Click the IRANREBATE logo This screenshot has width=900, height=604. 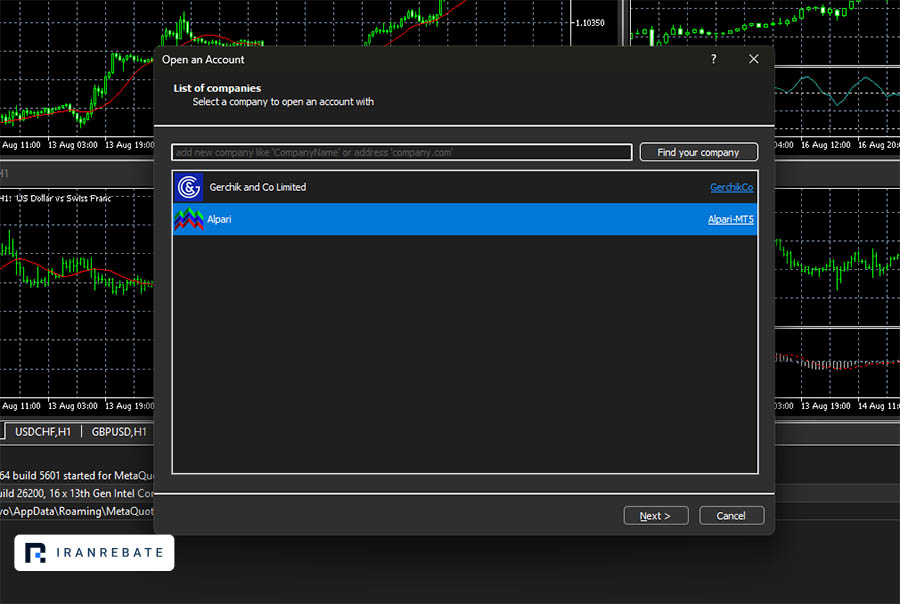point(94,553)
